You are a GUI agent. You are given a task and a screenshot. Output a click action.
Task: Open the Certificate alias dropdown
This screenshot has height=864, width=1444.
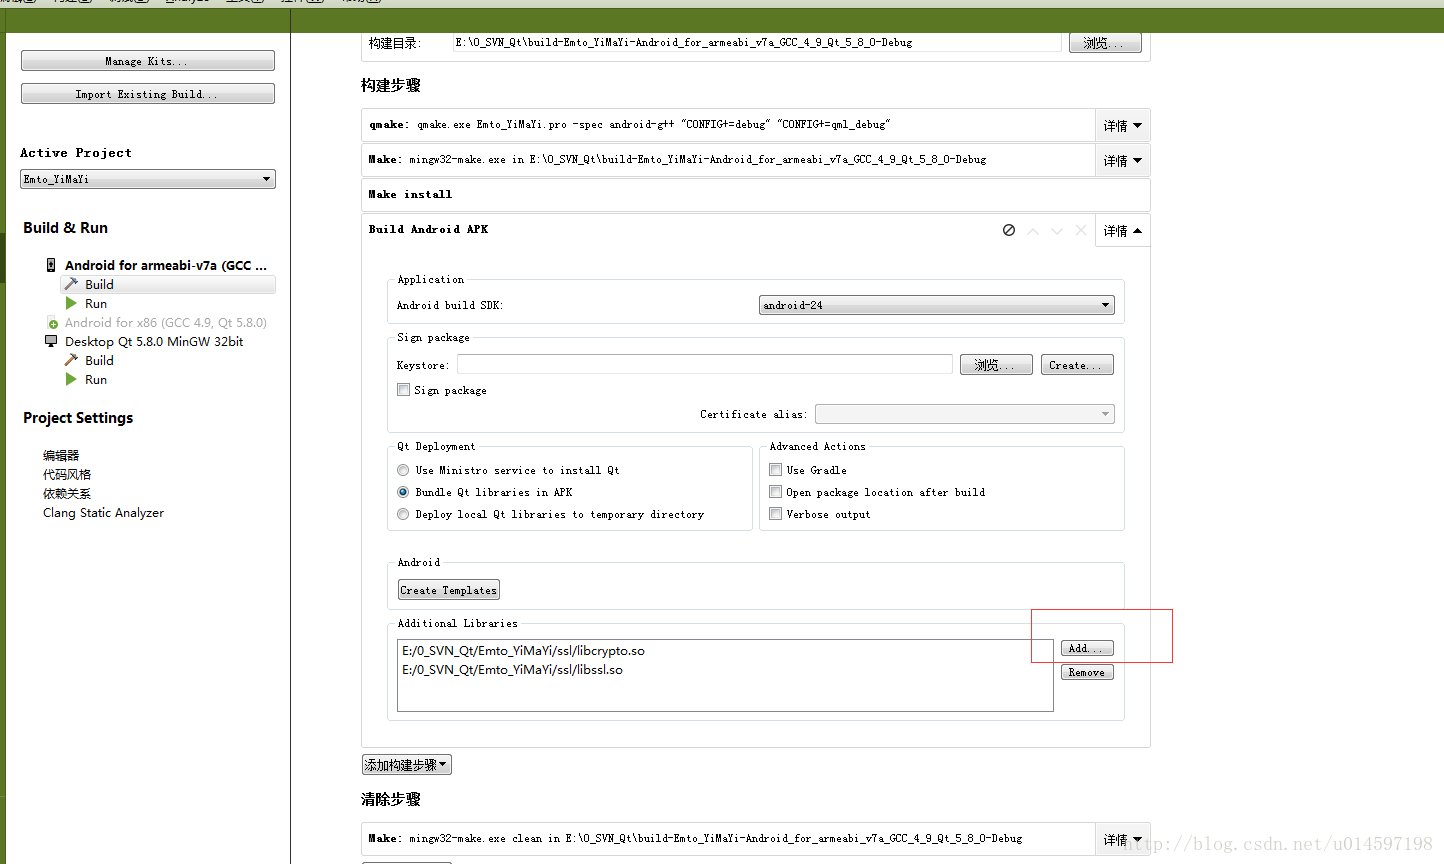point(963,413)
